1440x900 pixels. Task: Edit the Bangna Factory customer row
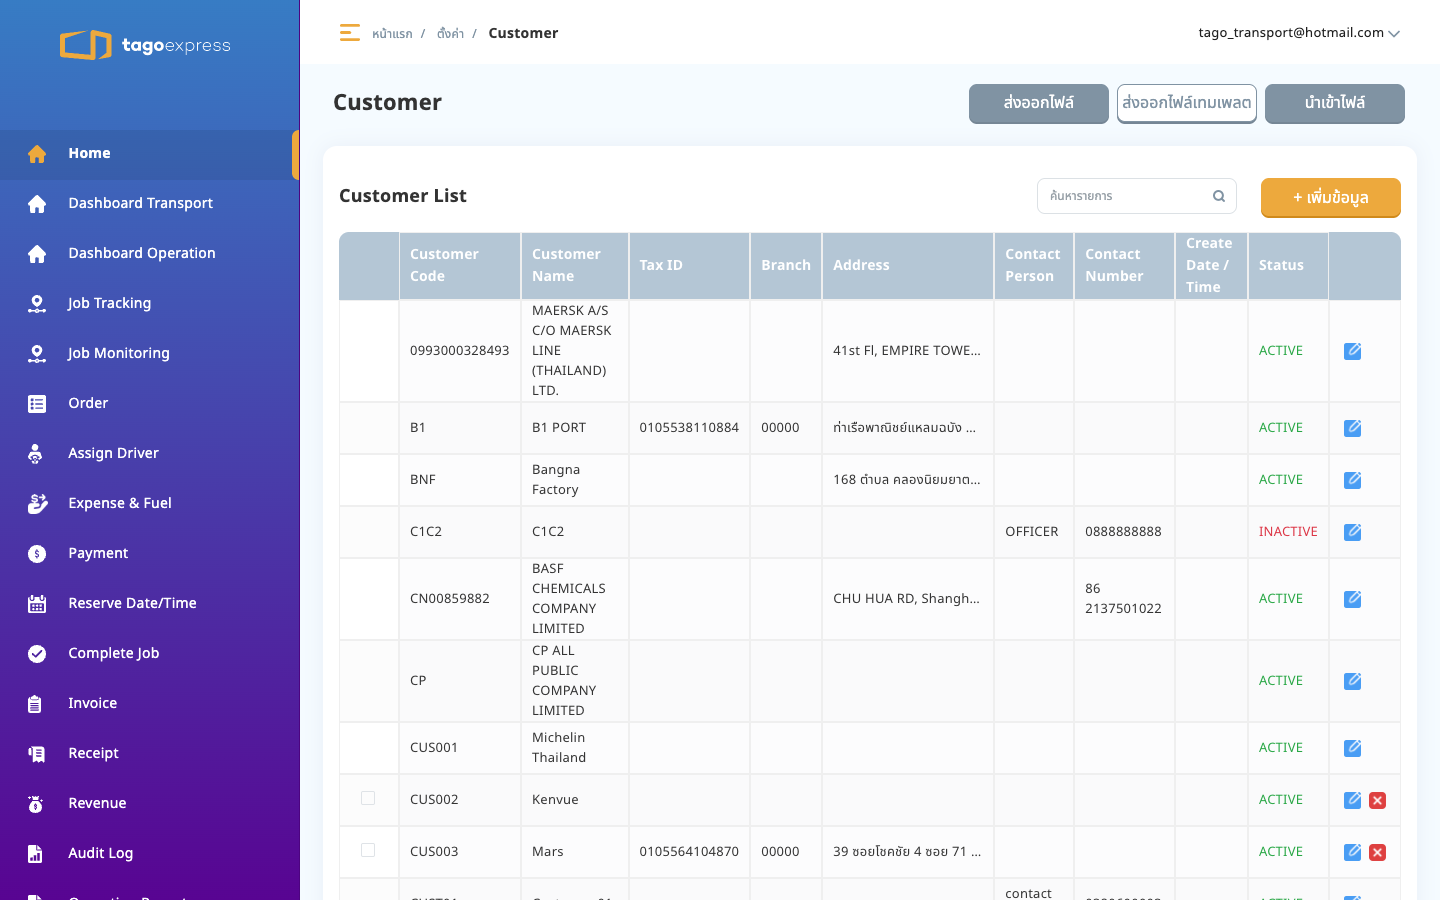[x=1353, y=480]
